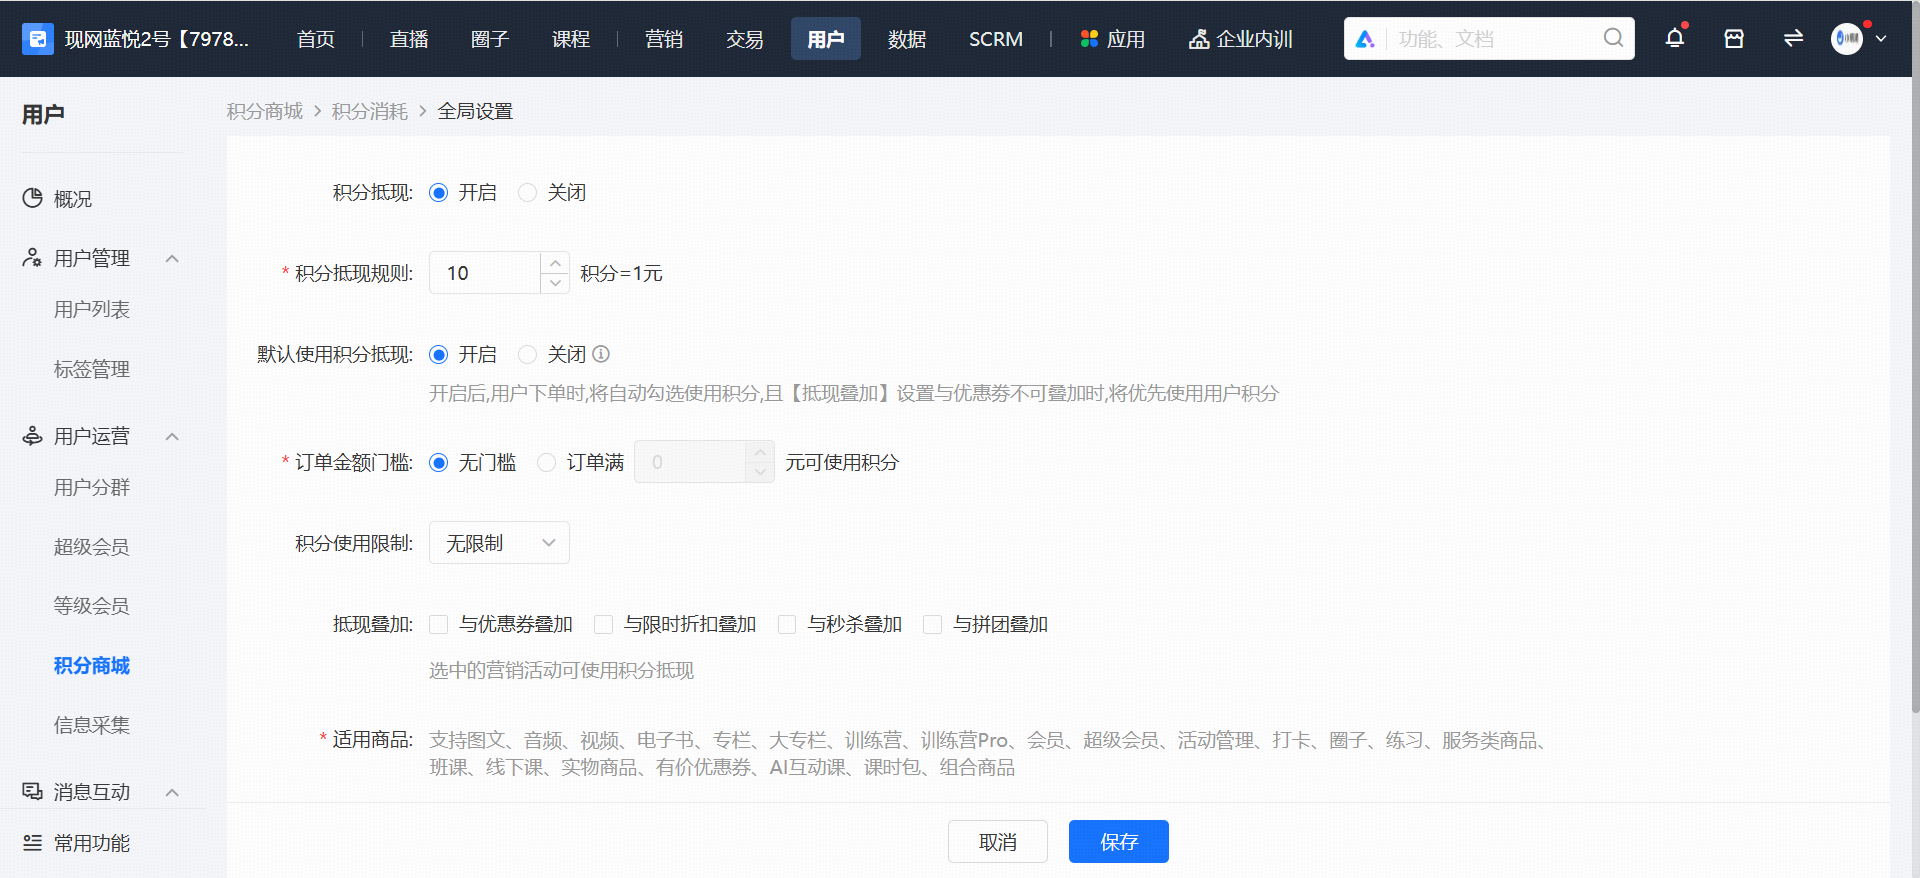Image resolution: width=1920 pixels, height=878 pixels.
Task: Open 圈子 top menu
Action: click(x=490, y=39)
